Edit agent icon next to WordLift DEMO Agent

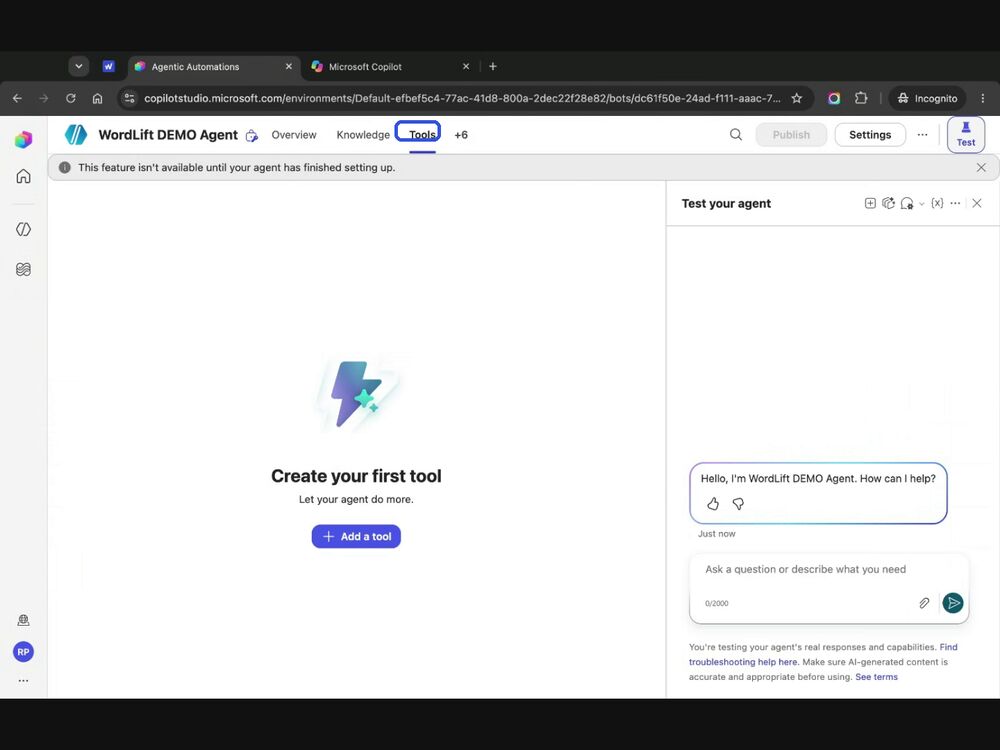(x=252, y=135)
